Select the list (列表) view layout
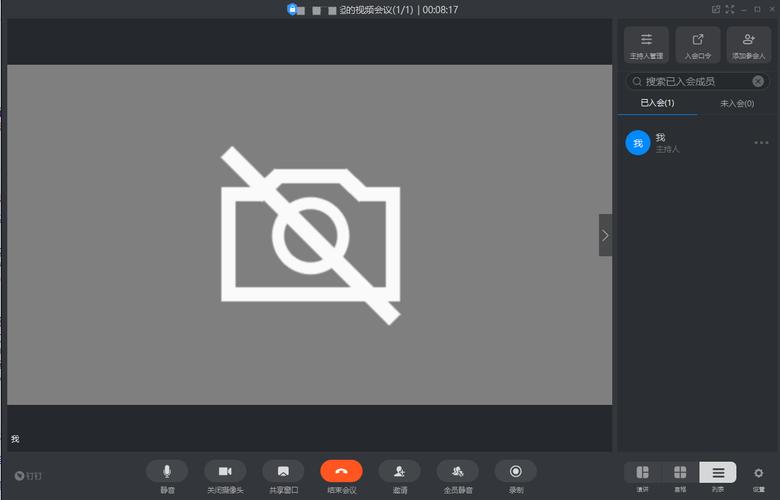 [718, 472]
